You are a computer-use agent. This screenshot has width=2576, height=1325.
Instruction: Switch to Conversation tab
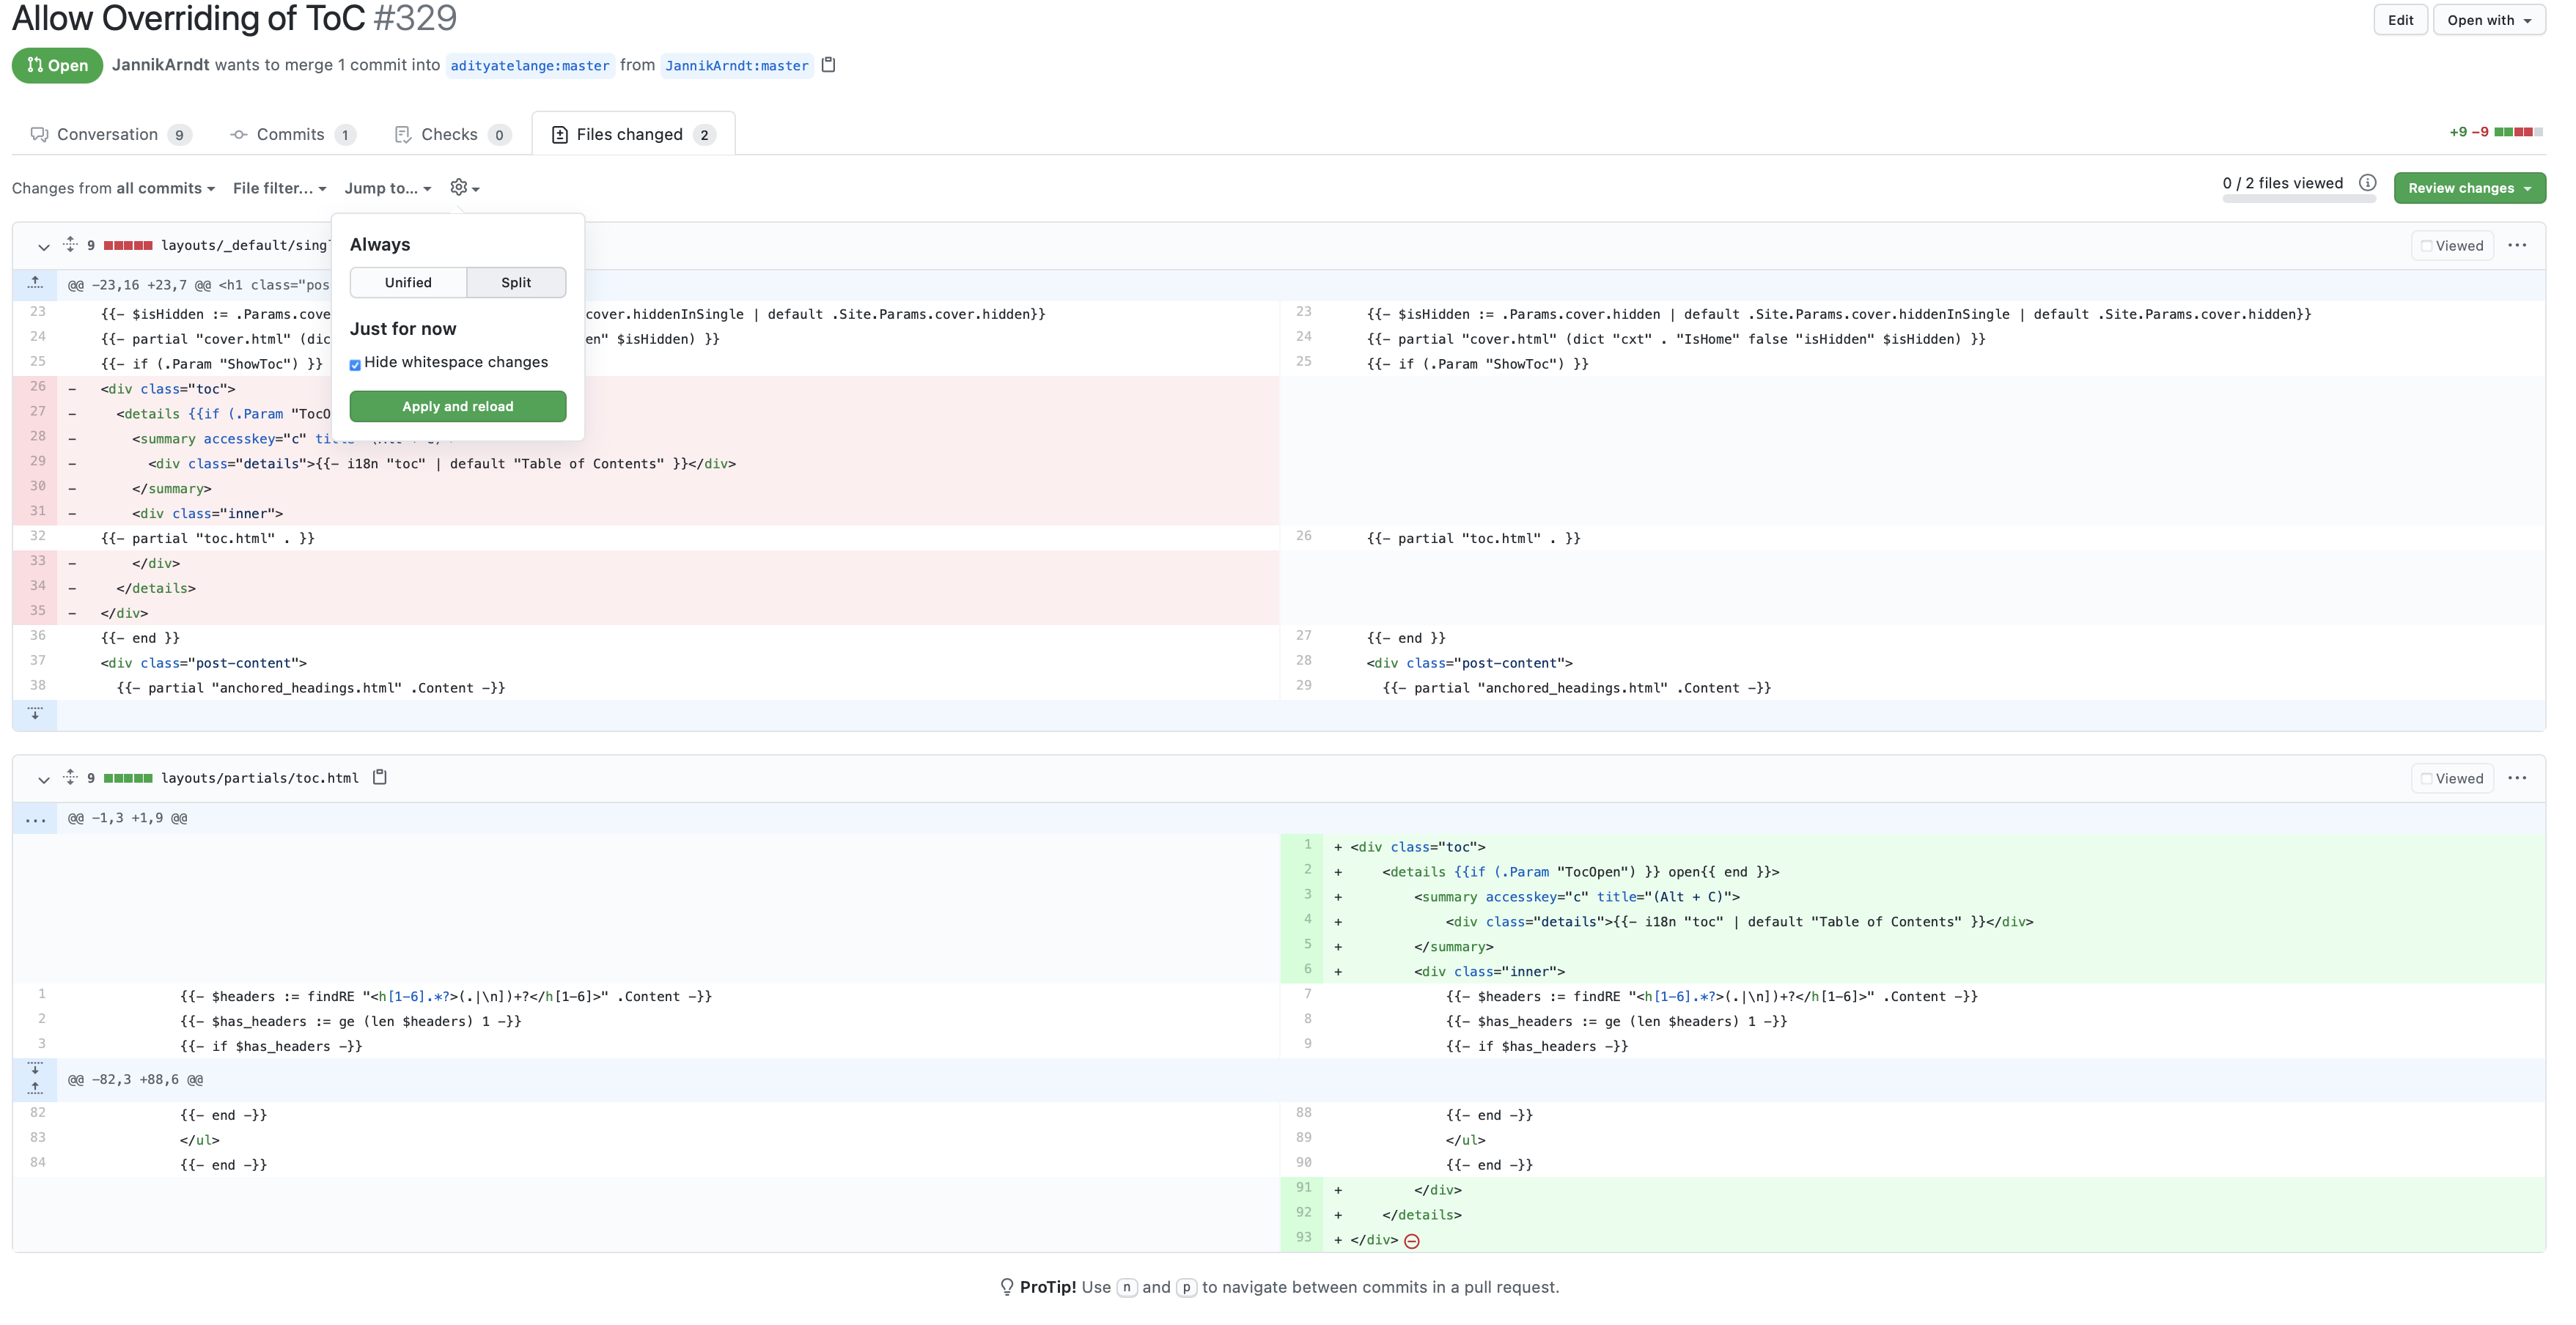tap(109, 134)
